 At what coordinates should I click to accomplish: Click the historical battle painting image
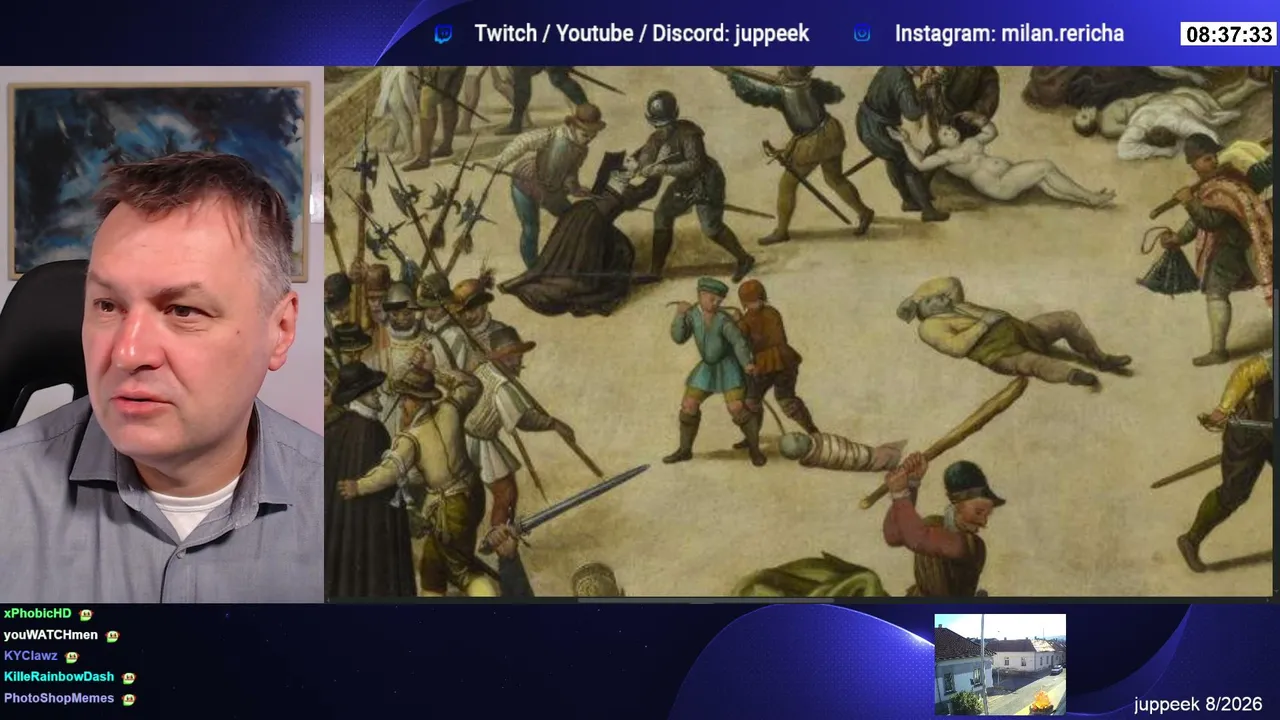pyautogui.click(x=798, y=331)
